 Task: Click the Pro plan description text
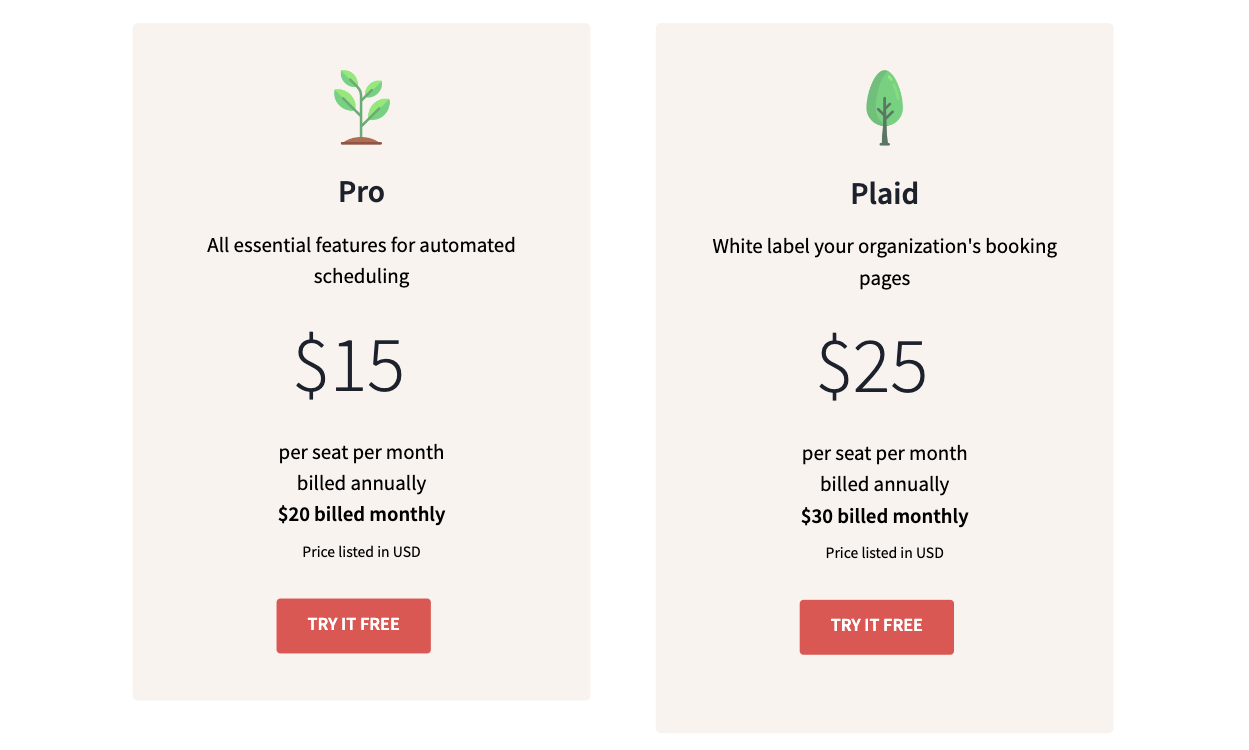coord(361,259)
